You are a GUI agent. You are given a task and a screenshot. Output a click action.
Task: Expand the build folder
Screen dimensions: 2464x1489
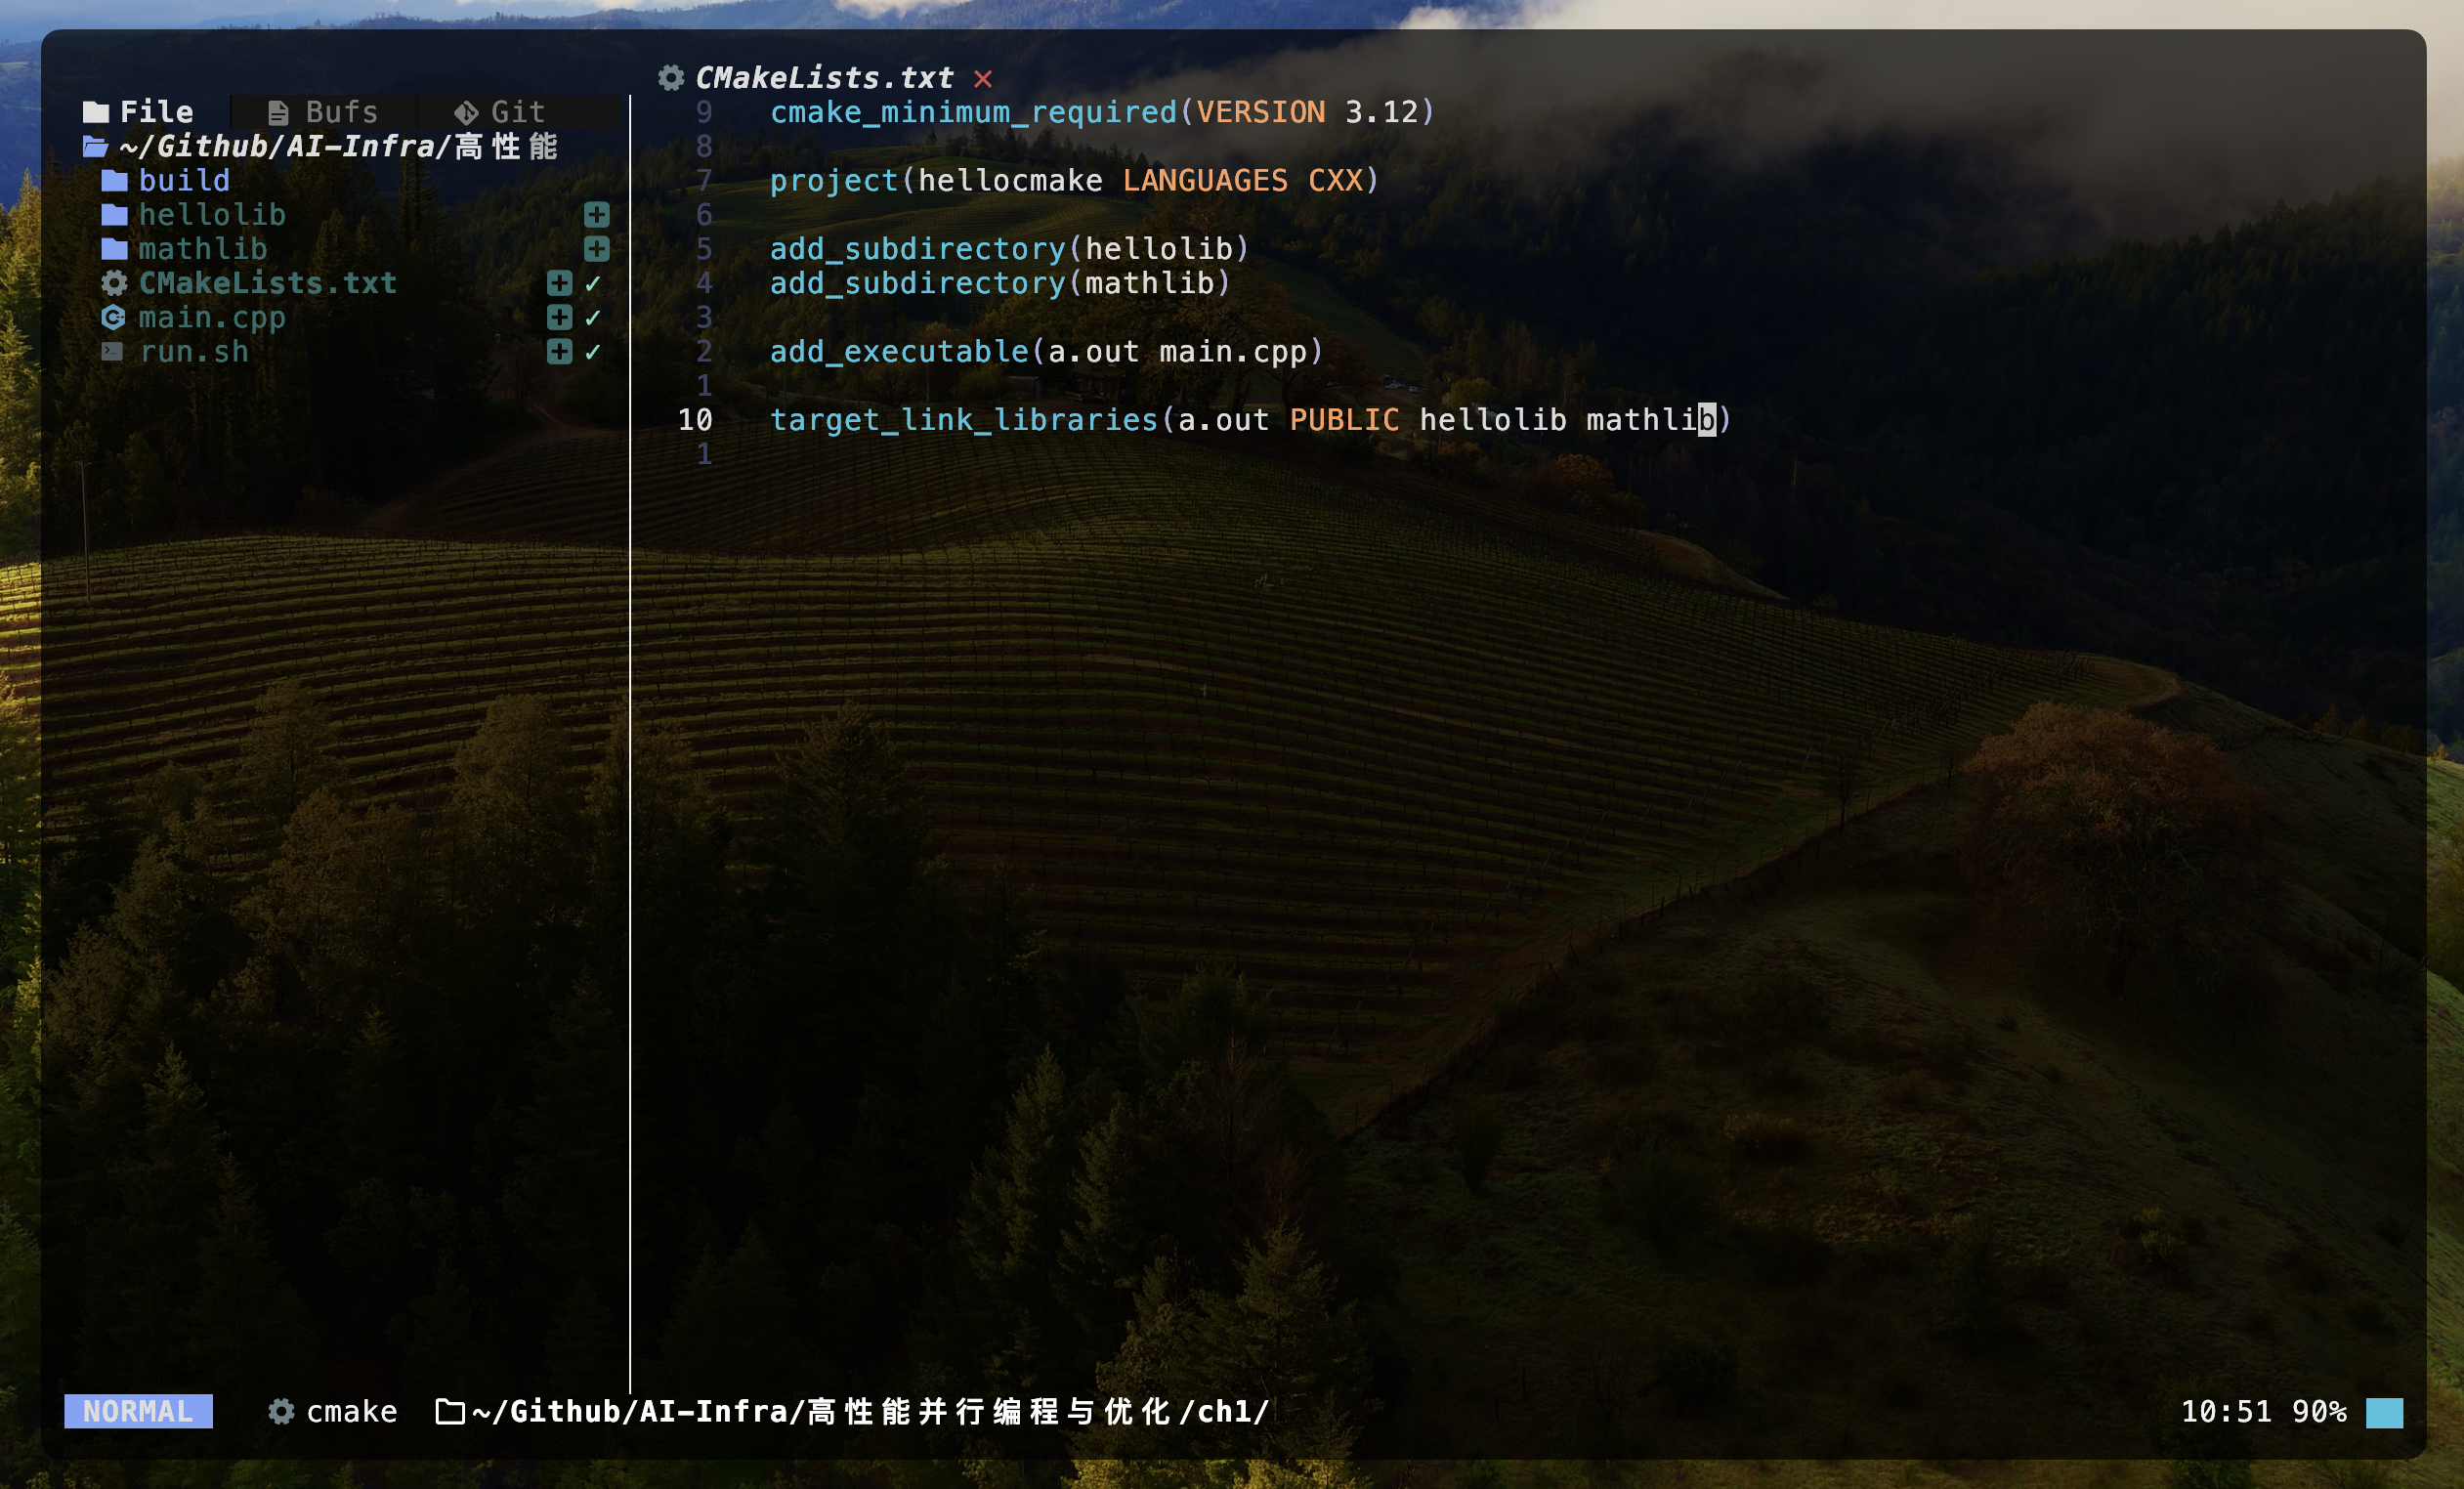tap(183, 180)
